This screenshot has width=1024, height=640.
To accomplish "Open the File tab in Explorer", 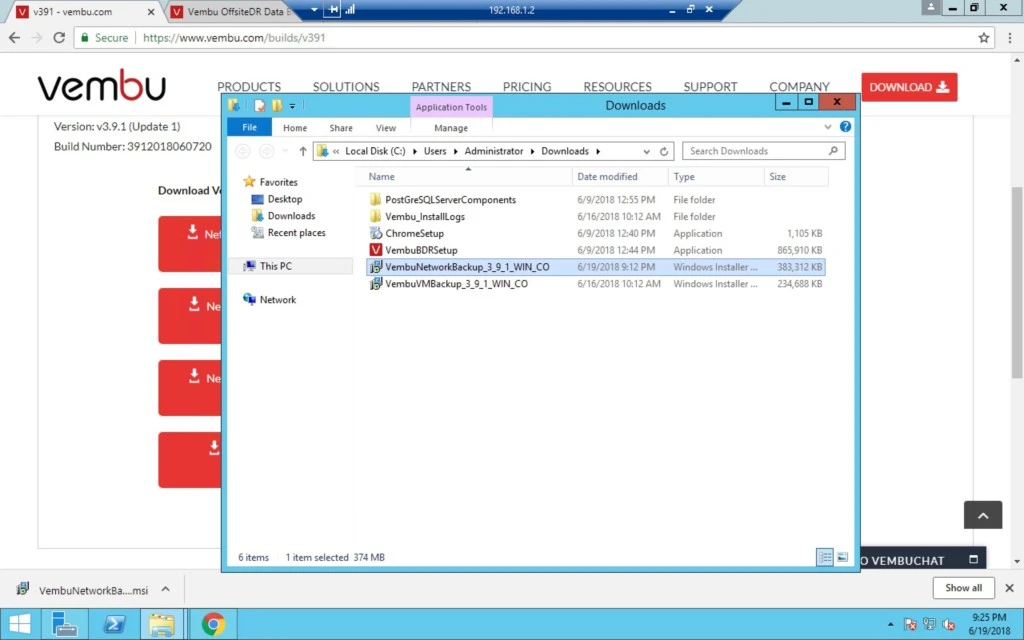I will point(249,127).
